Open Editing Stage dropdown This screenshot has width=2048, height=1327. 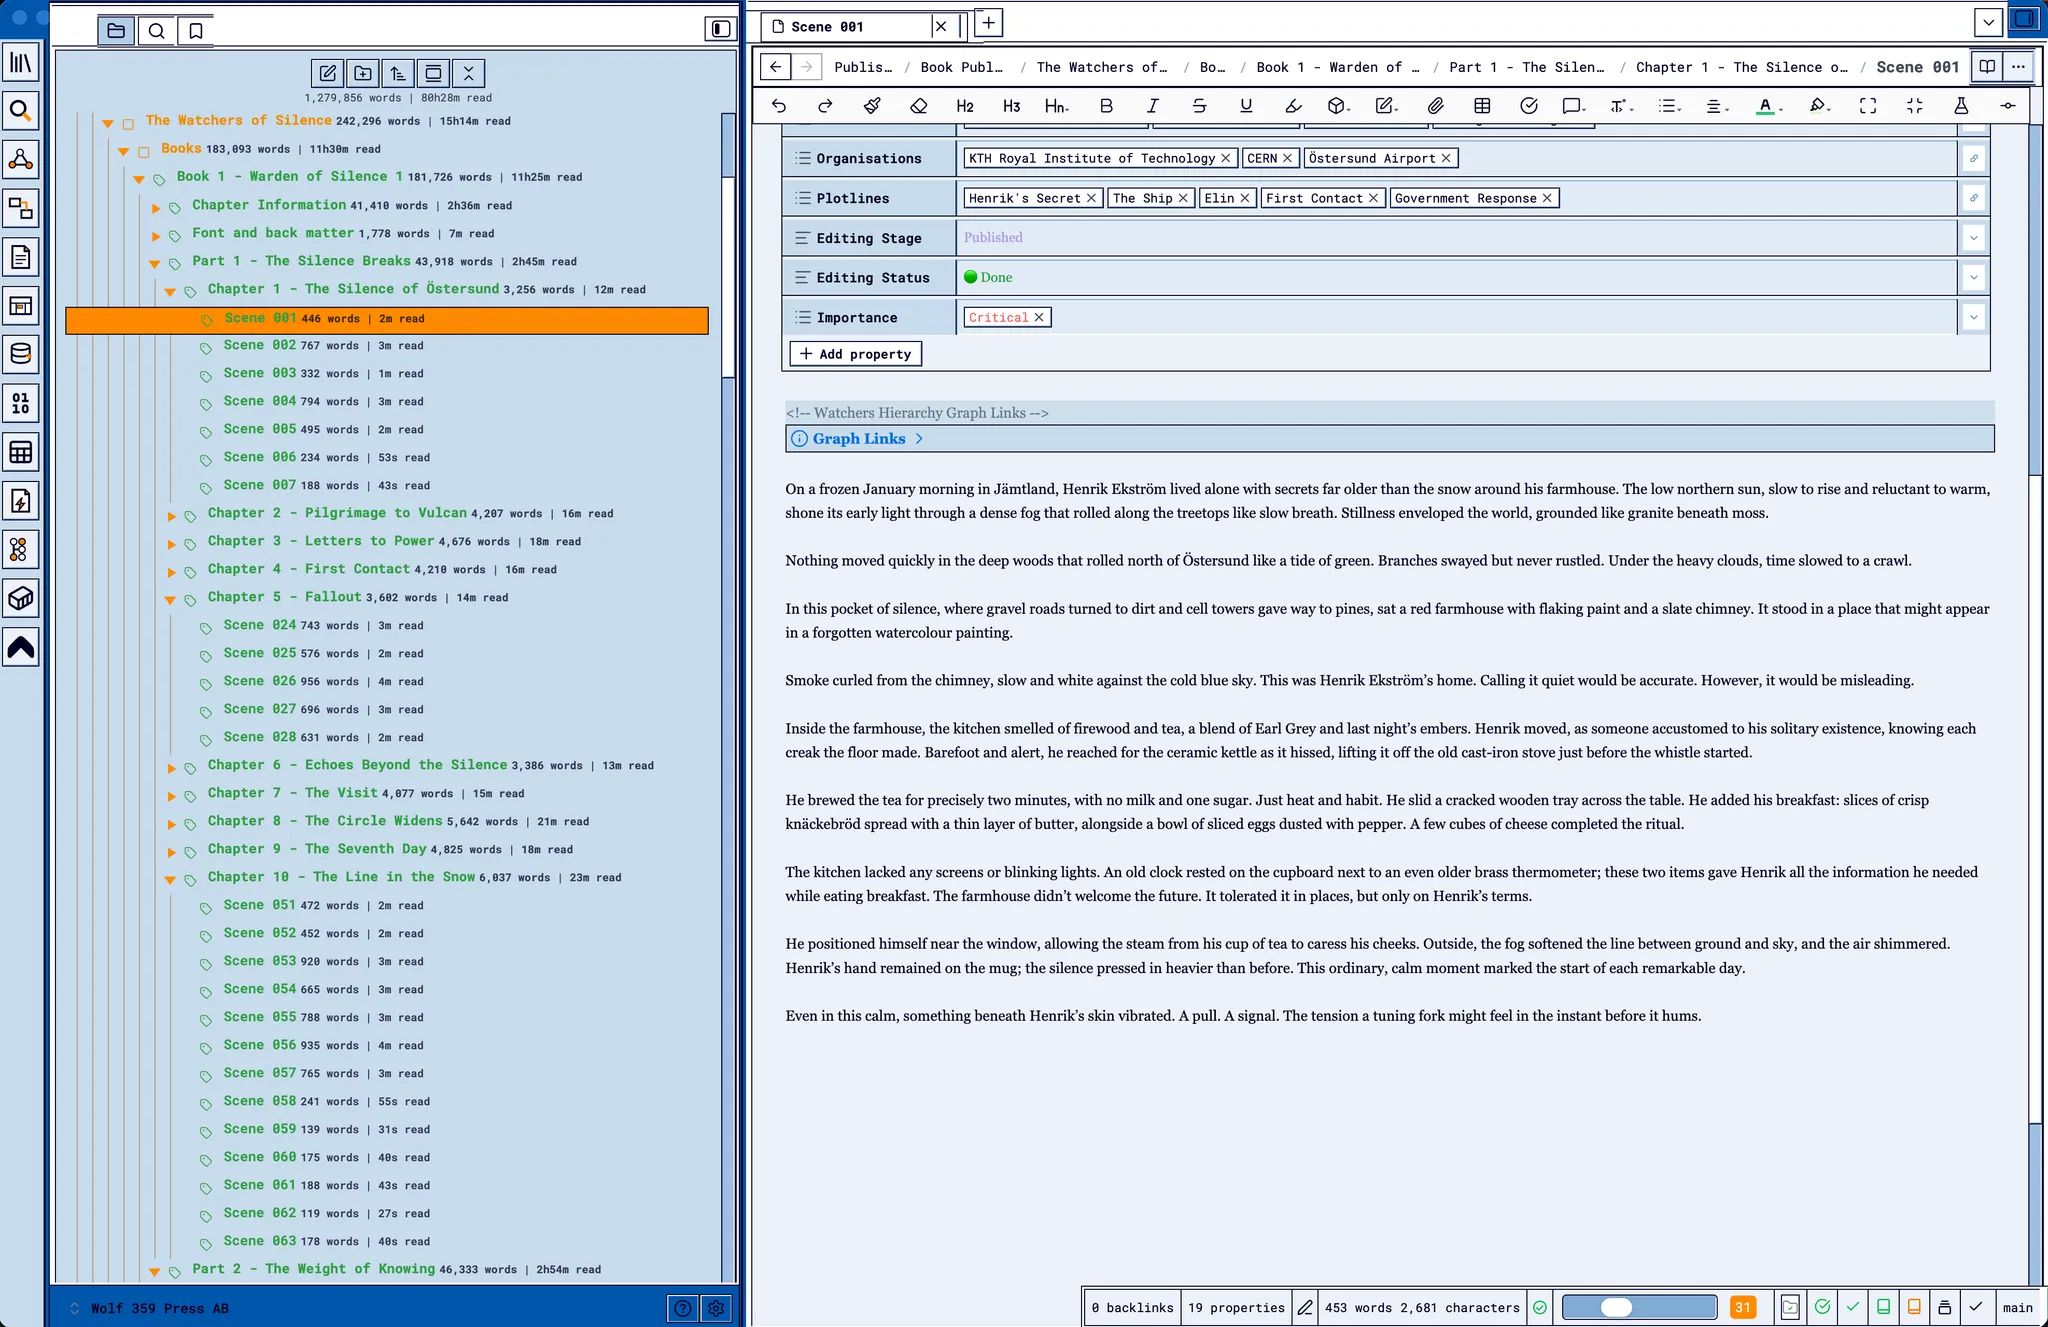1973,238
